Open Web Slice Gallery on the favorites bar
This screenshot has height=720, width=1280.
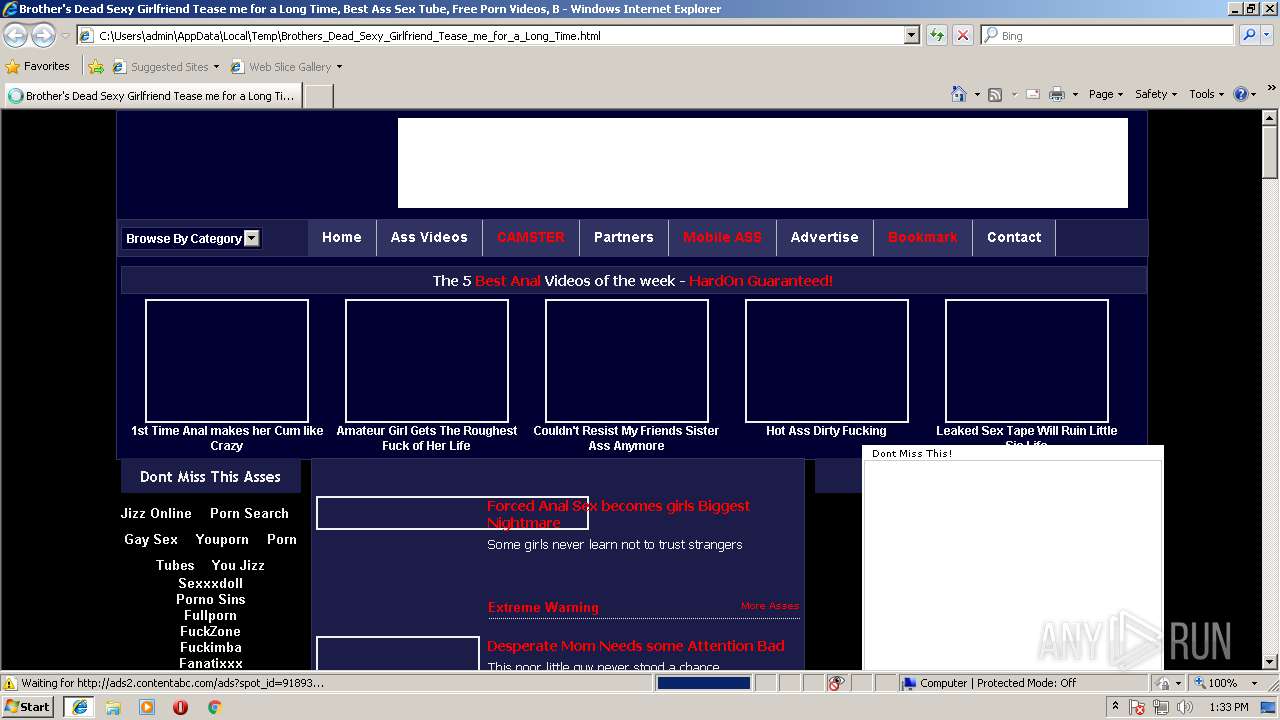click(x=286, y=67)
